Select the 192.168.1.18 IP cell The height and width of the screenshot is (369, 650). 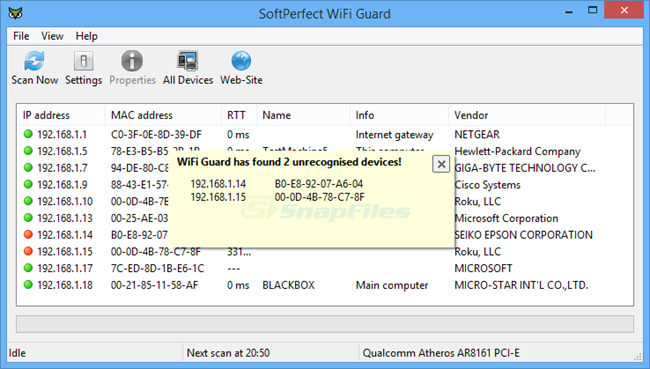(x=65, y=285)
